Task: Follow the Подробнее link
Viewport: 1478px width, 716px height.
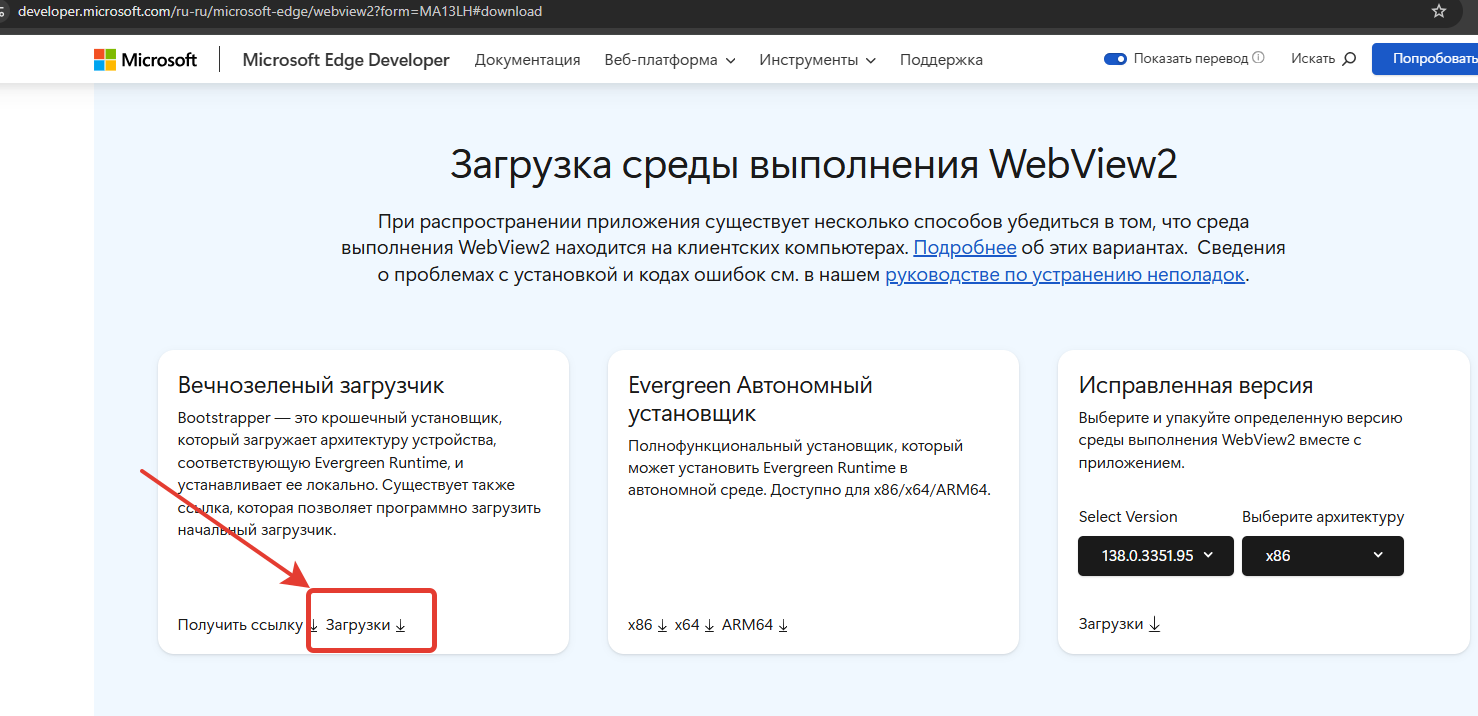Action: tap(965, 247)
